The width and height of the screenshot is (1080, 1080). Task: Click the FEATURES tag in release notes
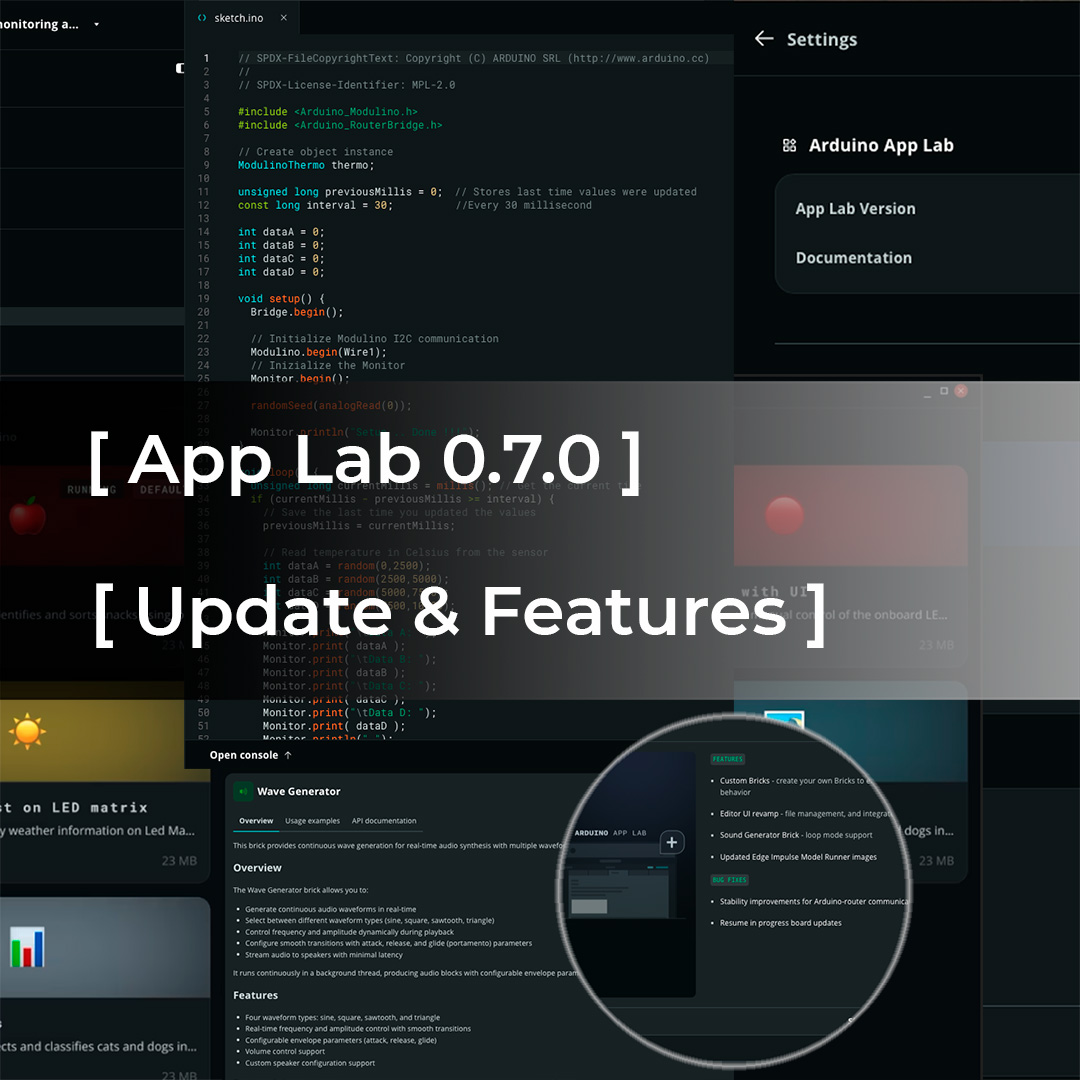(727, 759)
